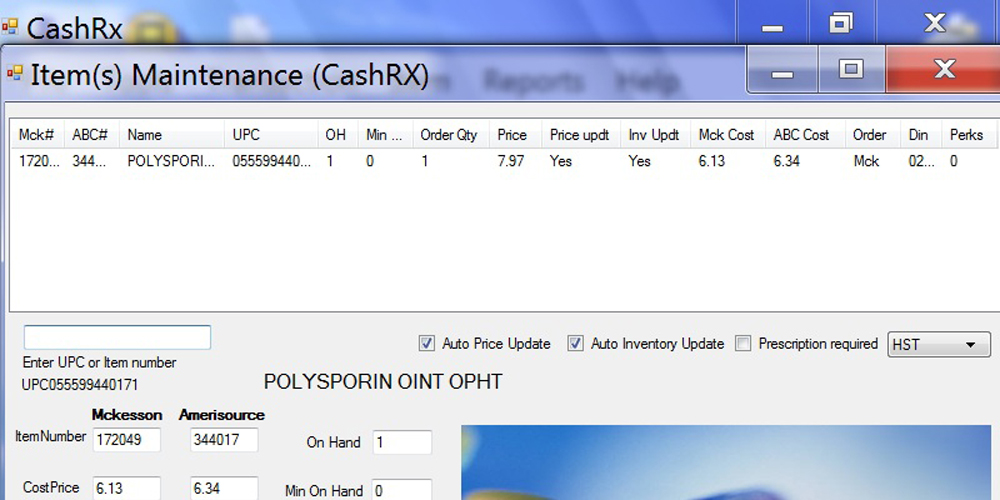Sort by the UPC column header
This screenshot has width=1000, height=500.
pyautogui.click(x=271, y=135)
